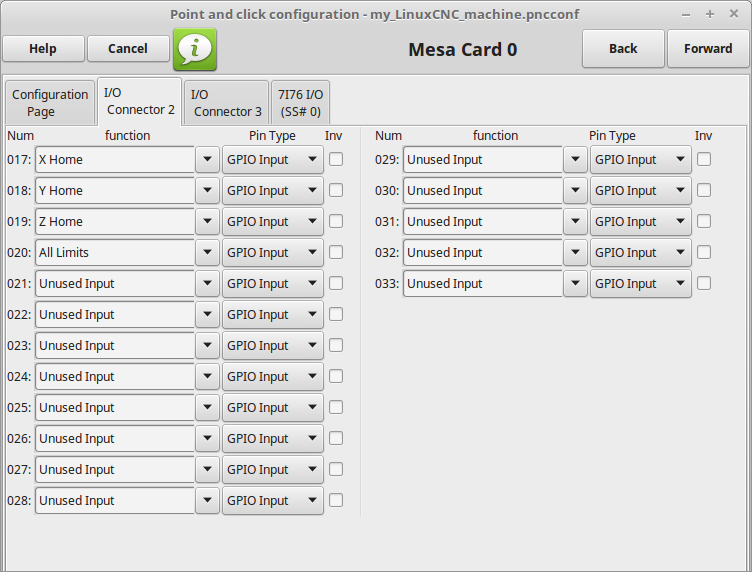Click the green info speech-bubble icon
Viewport: 752px width, 572px height.
tap(195, 49)
